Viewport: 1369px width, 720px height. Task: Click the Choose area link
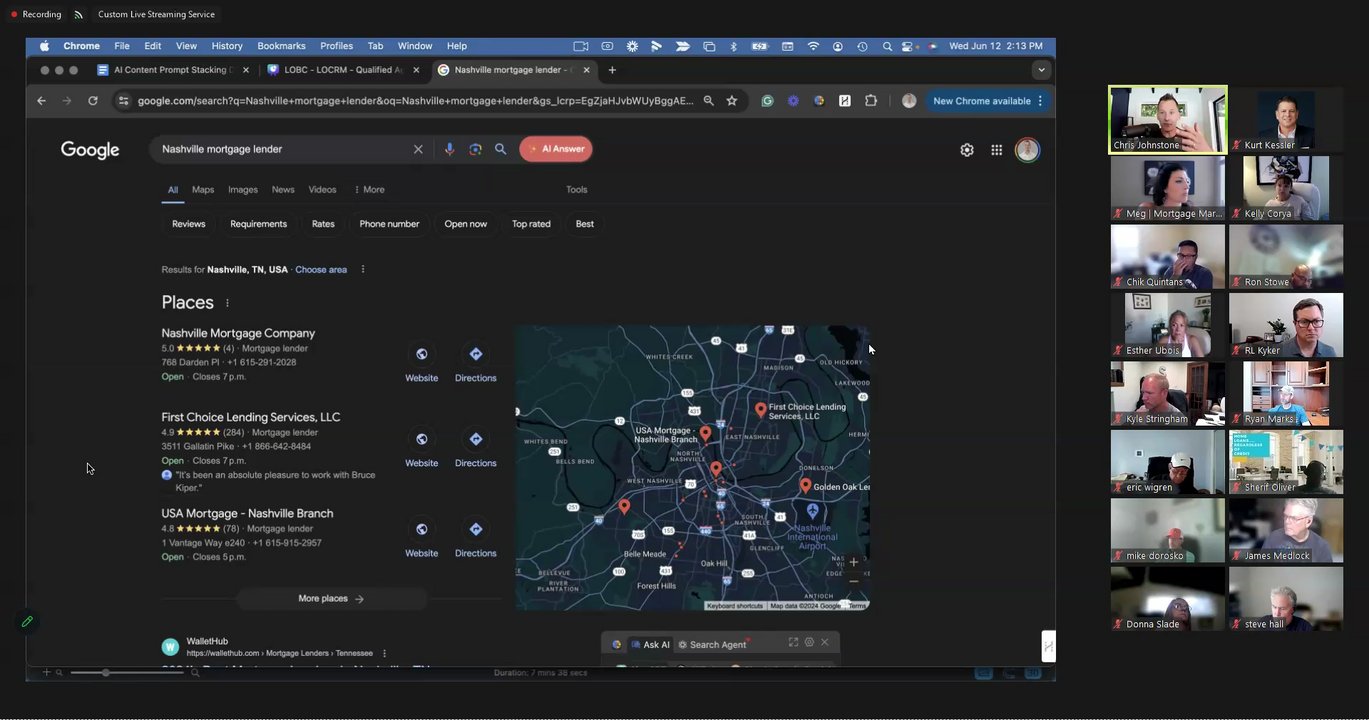[x=321, y=270]
